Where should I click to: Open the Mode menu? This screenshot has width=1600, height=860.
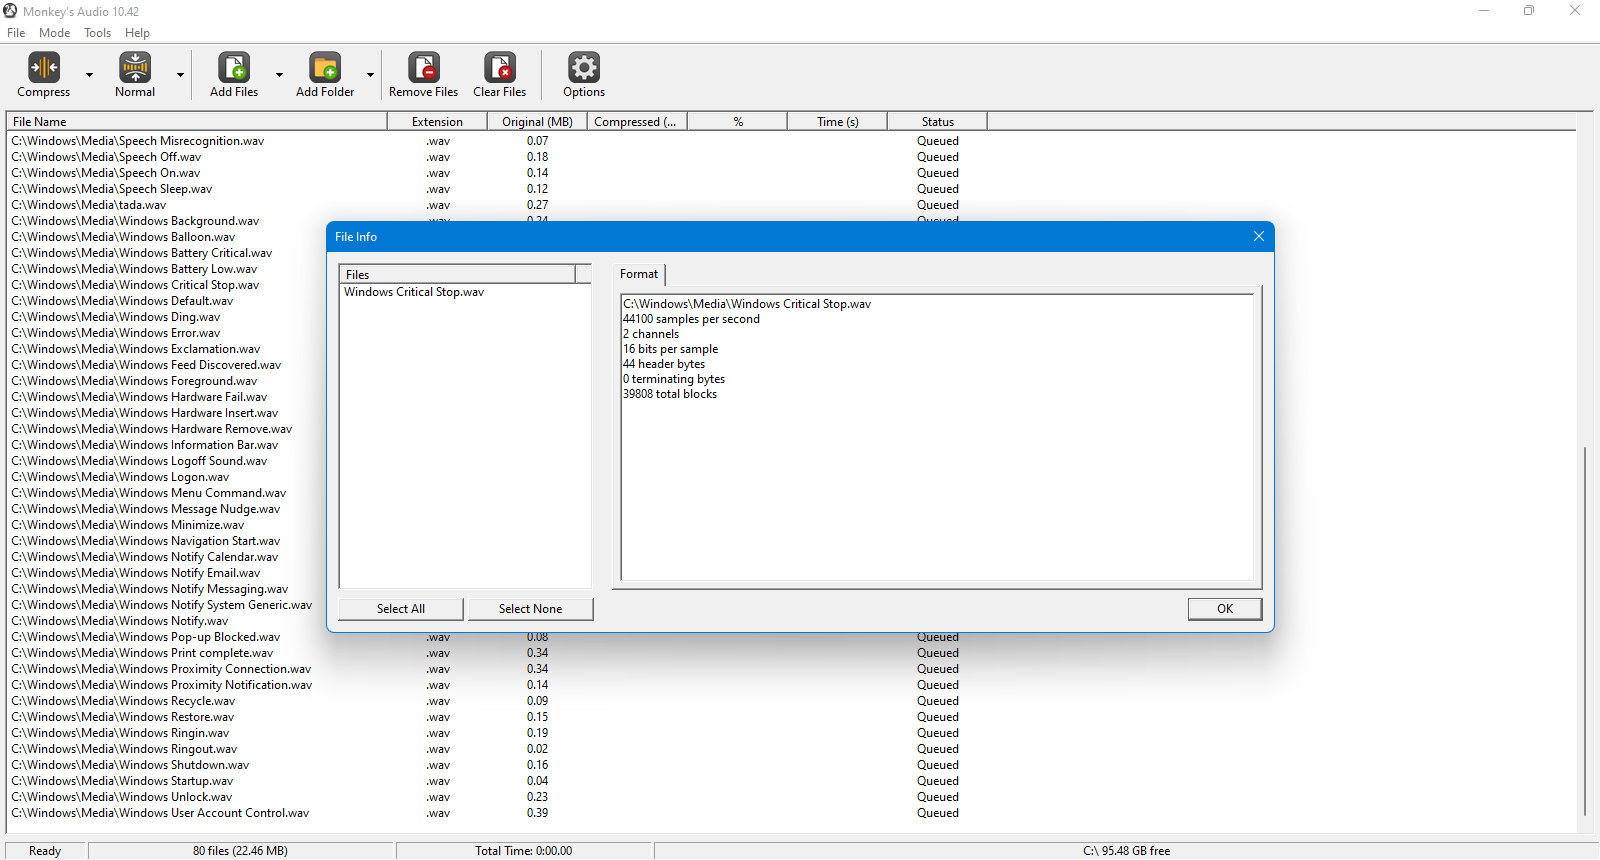pos(54,33)
